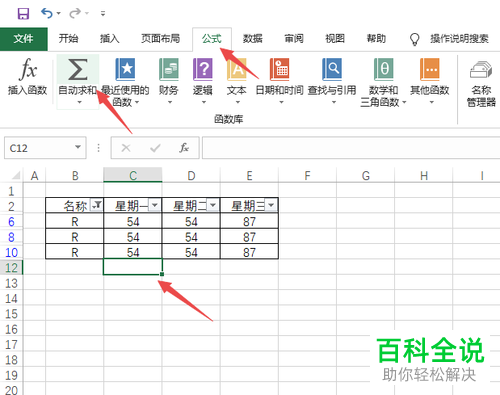Switch to the 数据 tab
This screenshot has height=395, width=500.
click(252, 39)
